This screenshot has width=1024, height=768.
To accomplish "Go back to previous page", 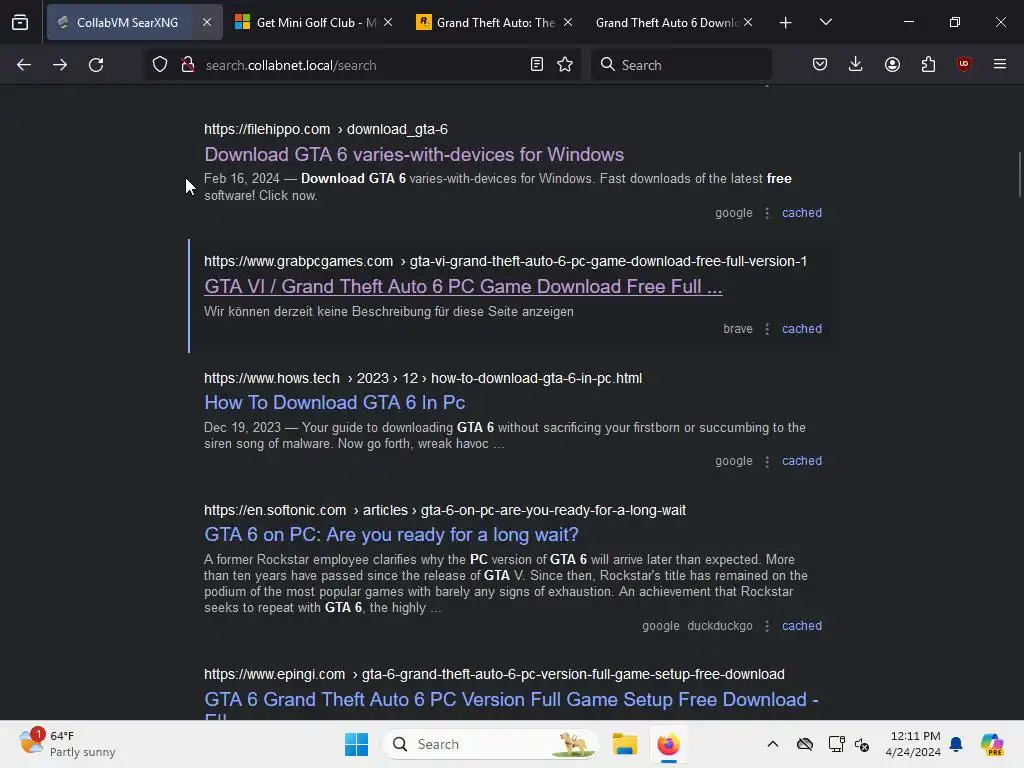I will (x=24, y=65).
